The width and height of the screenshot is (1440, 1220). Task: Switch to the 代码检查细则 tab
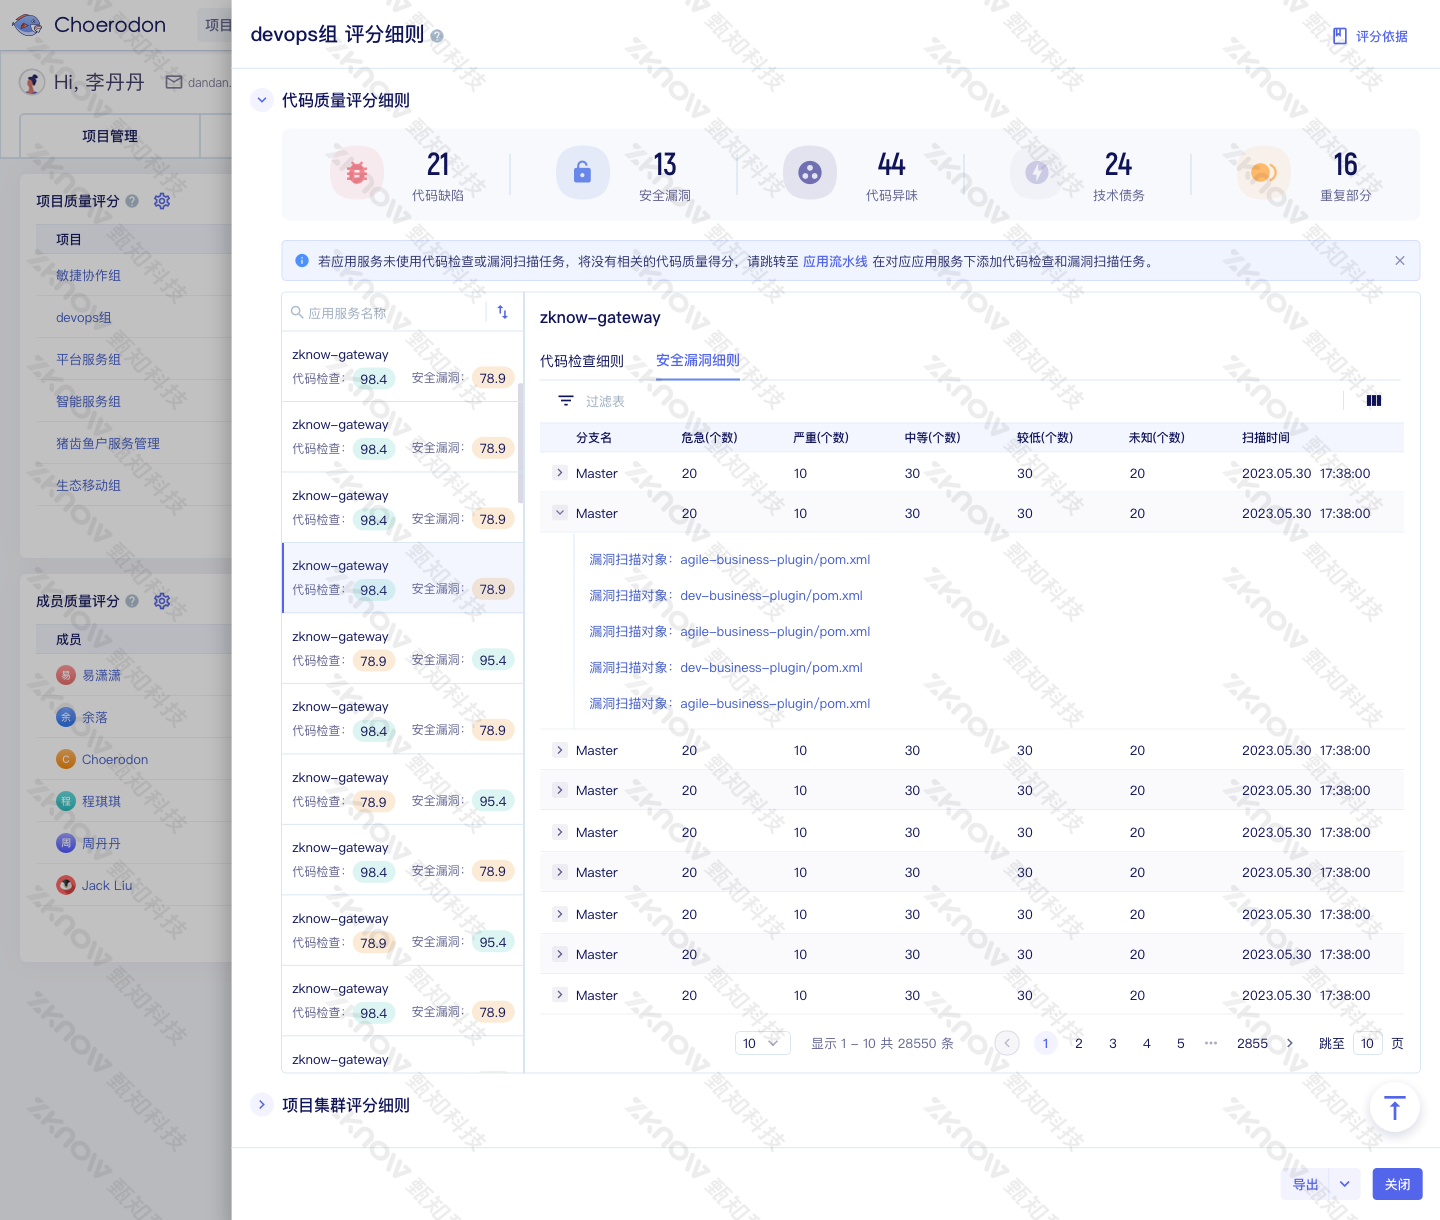pos(582,361)
